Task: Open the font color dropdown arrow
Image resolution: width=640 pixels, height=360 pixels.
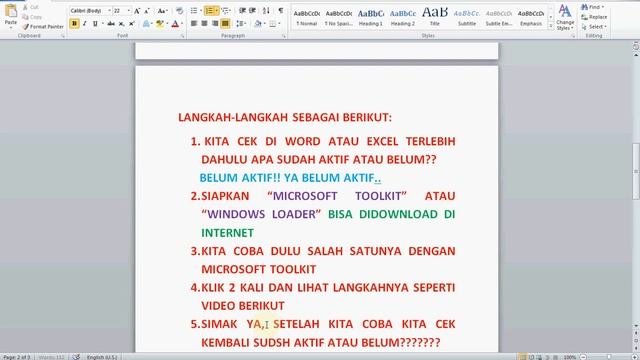Action: [182, 24]
